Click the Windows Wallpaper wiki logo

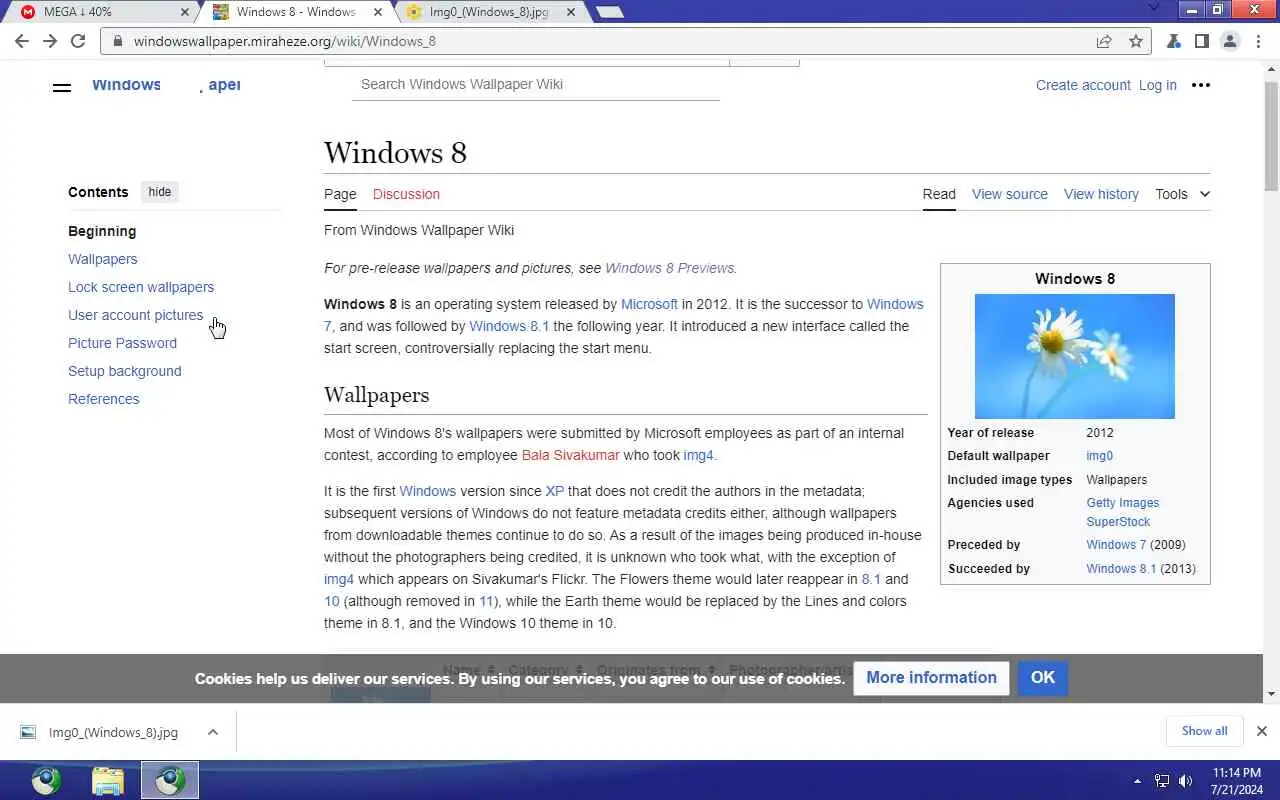166,85
